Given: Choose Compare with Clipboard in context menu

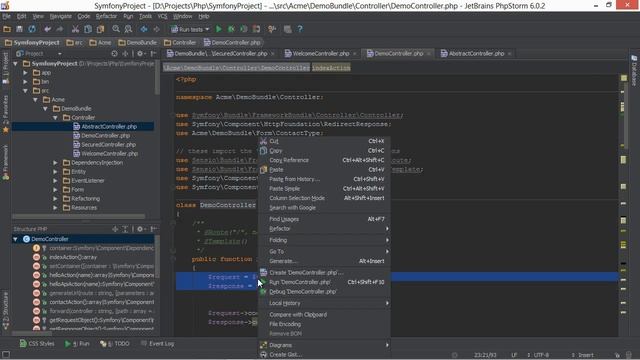Looking at the screenshot, I should tap(324, 315).
